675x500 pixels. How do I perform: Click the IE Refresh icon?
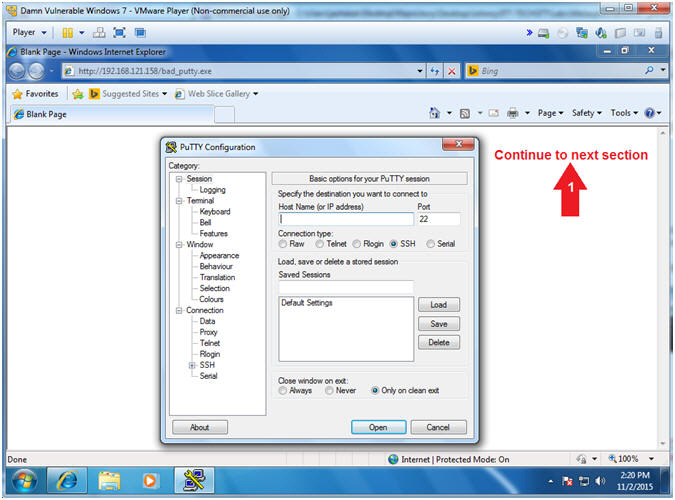(x=435, y=71)
